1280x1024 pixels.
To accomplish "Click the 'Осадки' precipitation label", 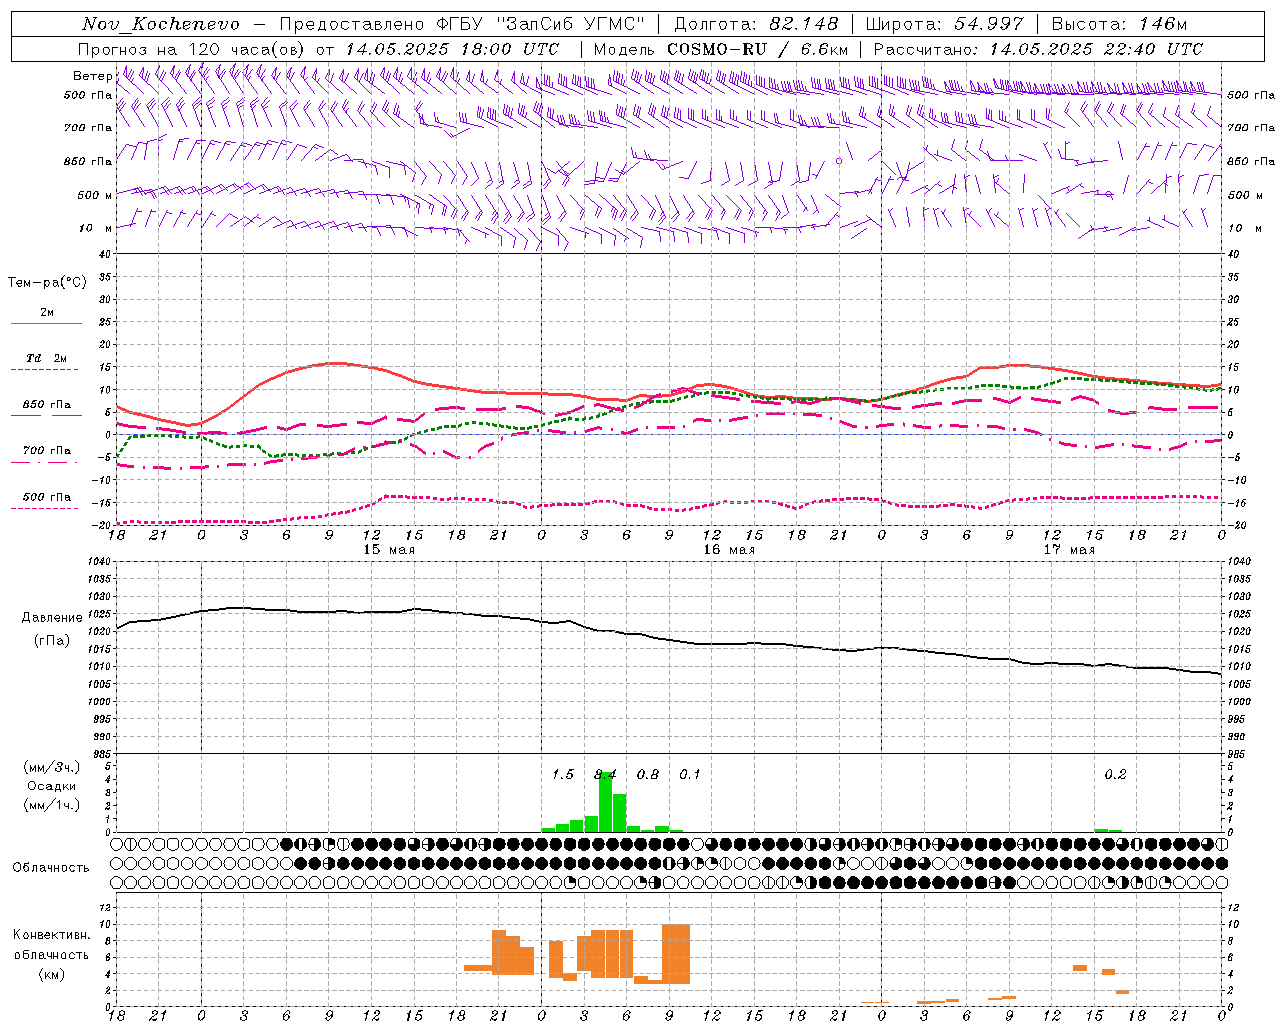I will point(51,786).
